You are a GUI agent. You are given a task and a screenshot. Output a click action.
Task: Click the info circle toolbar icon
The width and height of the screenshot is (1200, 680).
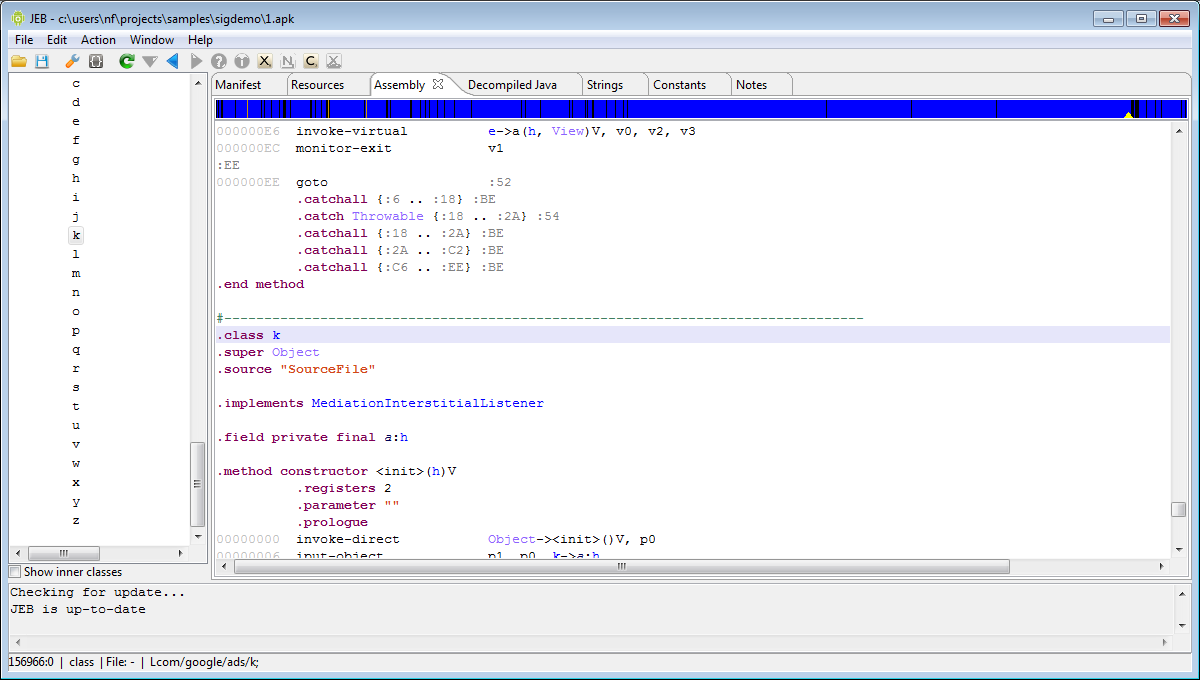pyautogui.click(x=242, y=61)
